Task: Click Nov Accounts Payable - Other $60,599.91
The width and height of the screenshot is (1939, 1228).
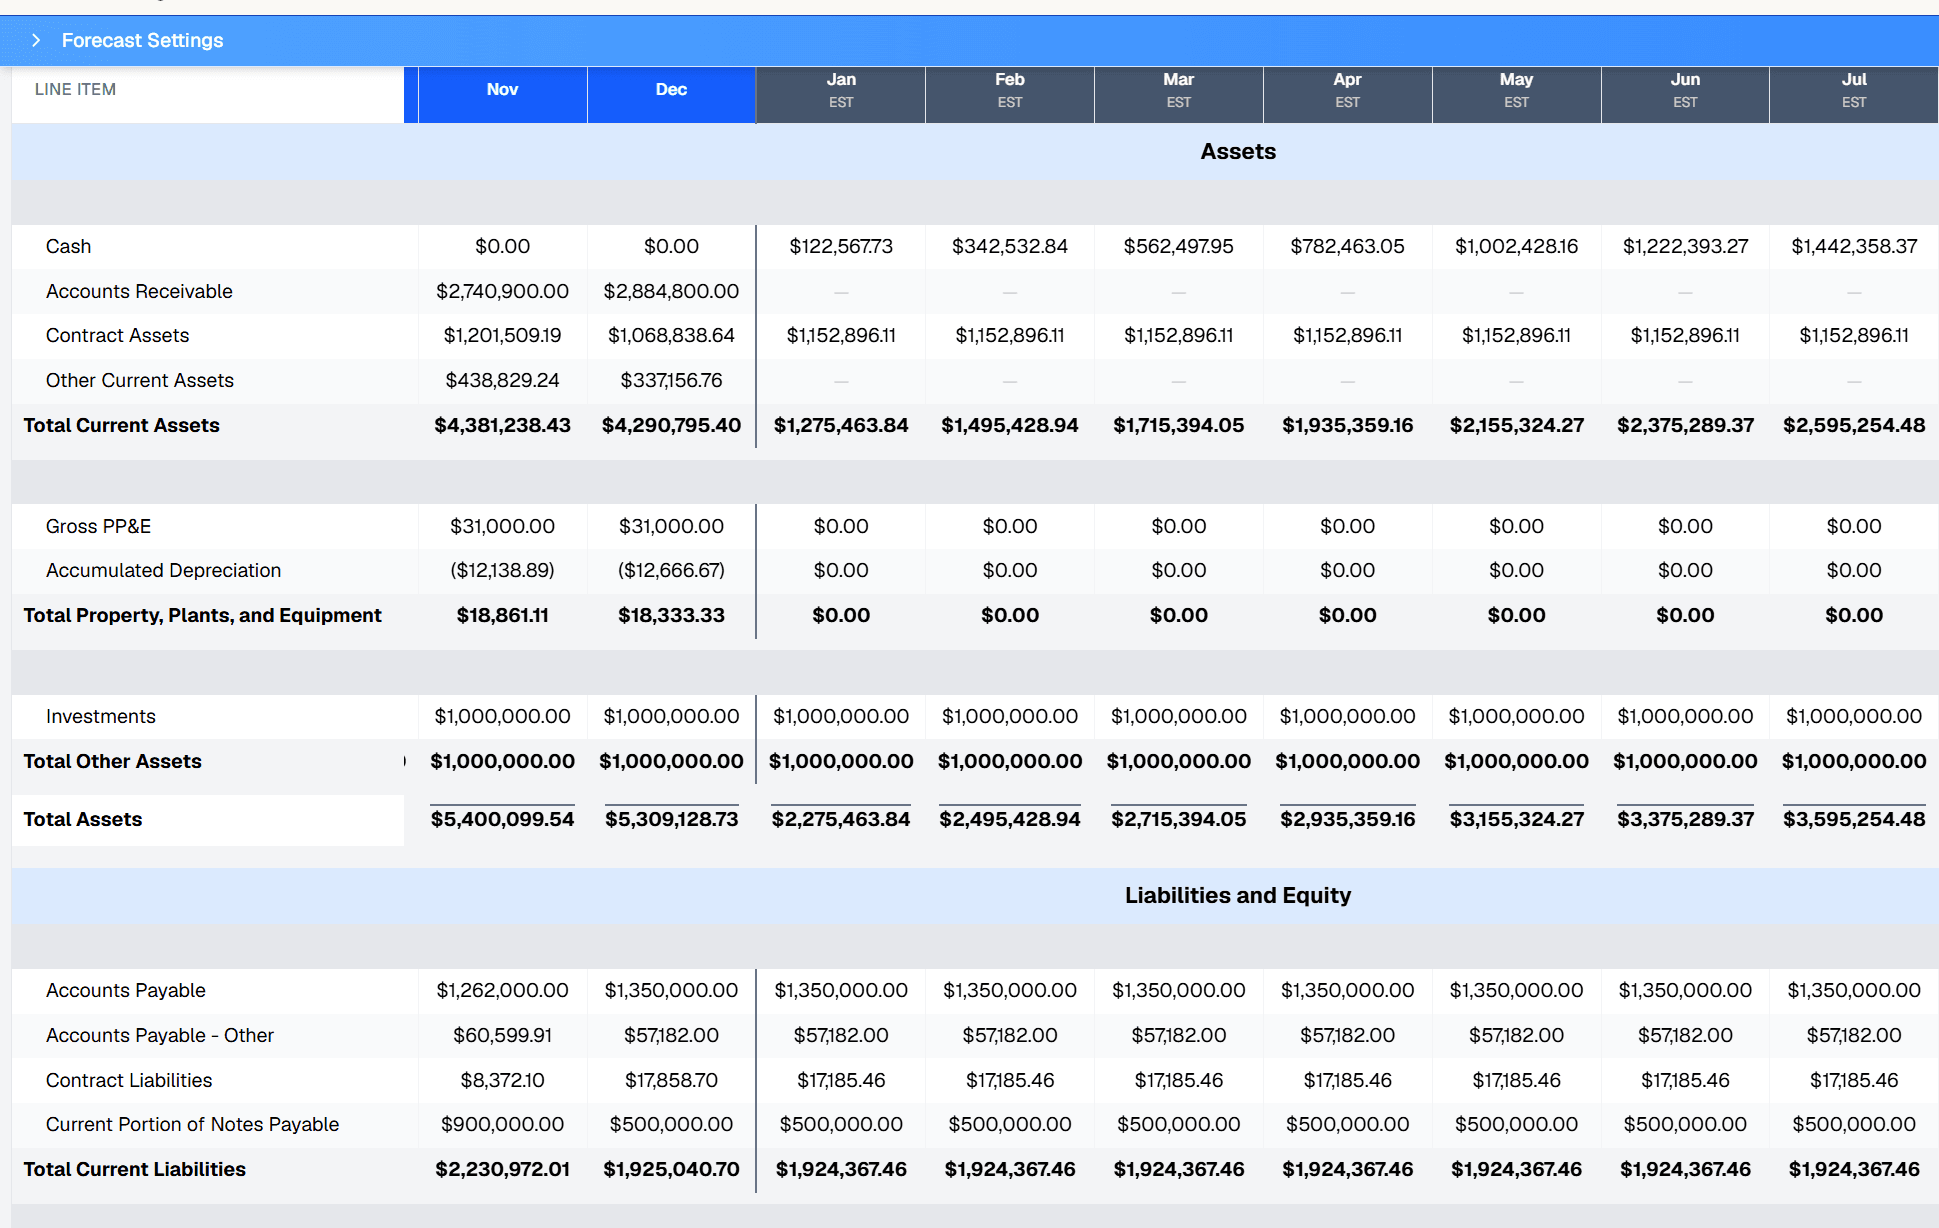Action: 502,1035
